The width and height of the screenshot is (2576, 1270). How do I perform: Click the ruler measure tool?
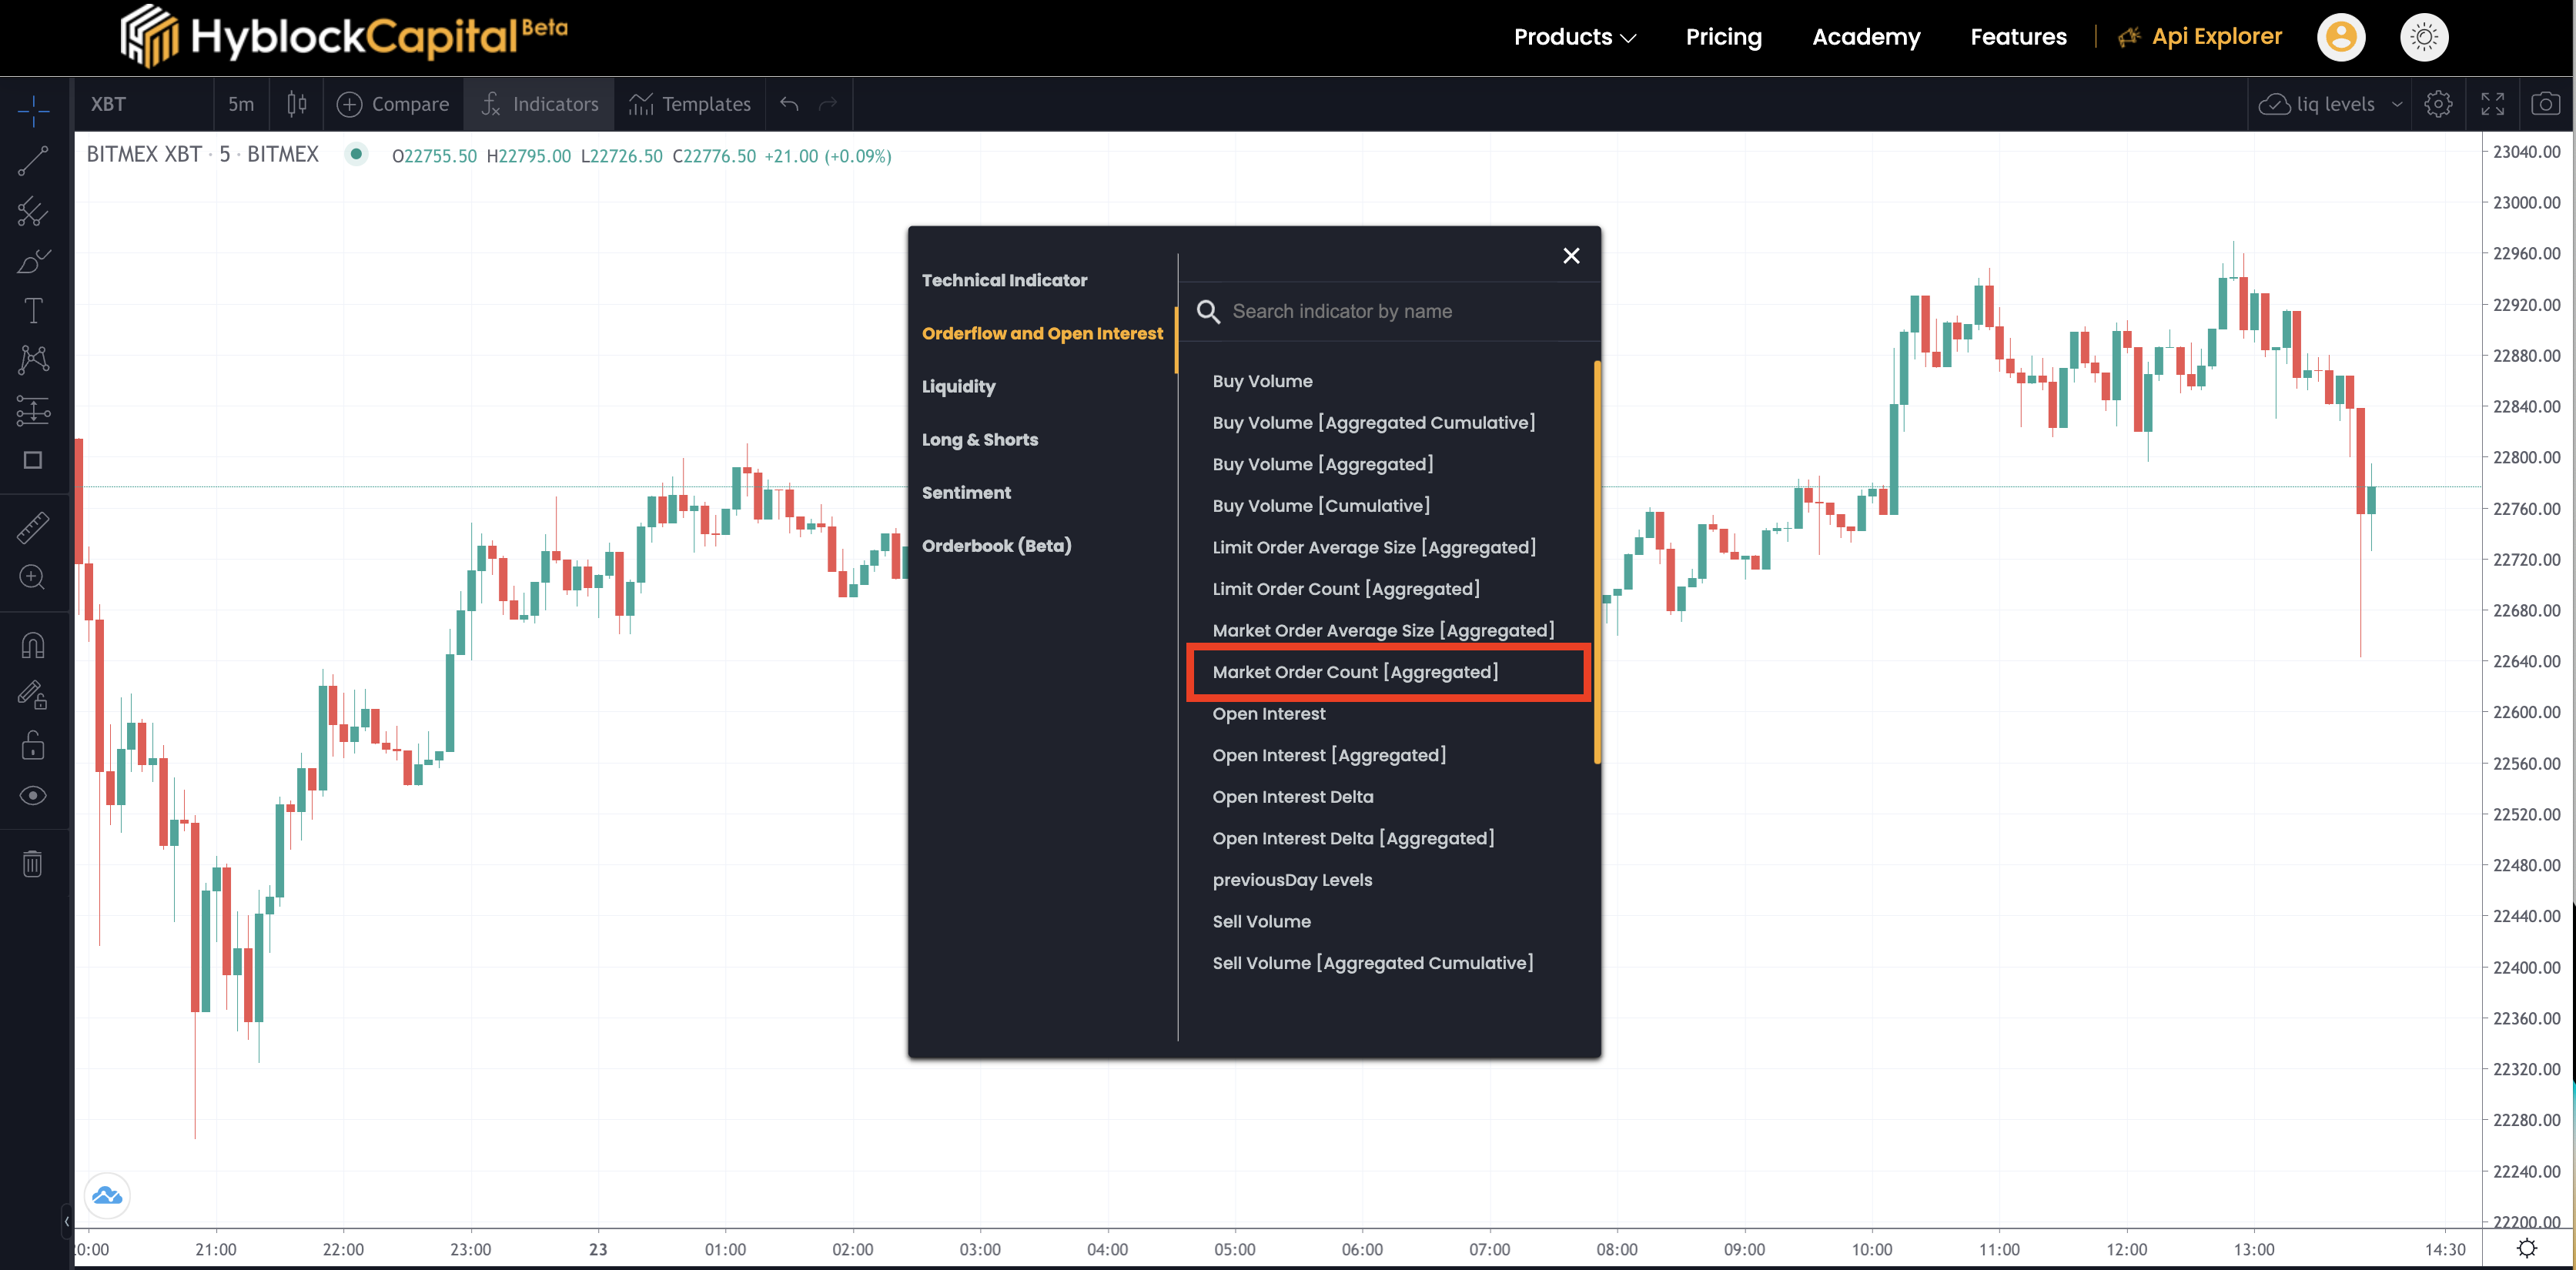click(x=33, y=527)
